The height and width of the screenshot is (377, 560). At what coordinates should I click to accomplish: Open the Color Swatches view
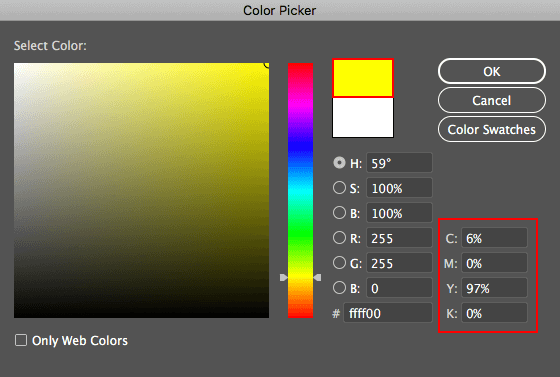[x=491, y=129]
